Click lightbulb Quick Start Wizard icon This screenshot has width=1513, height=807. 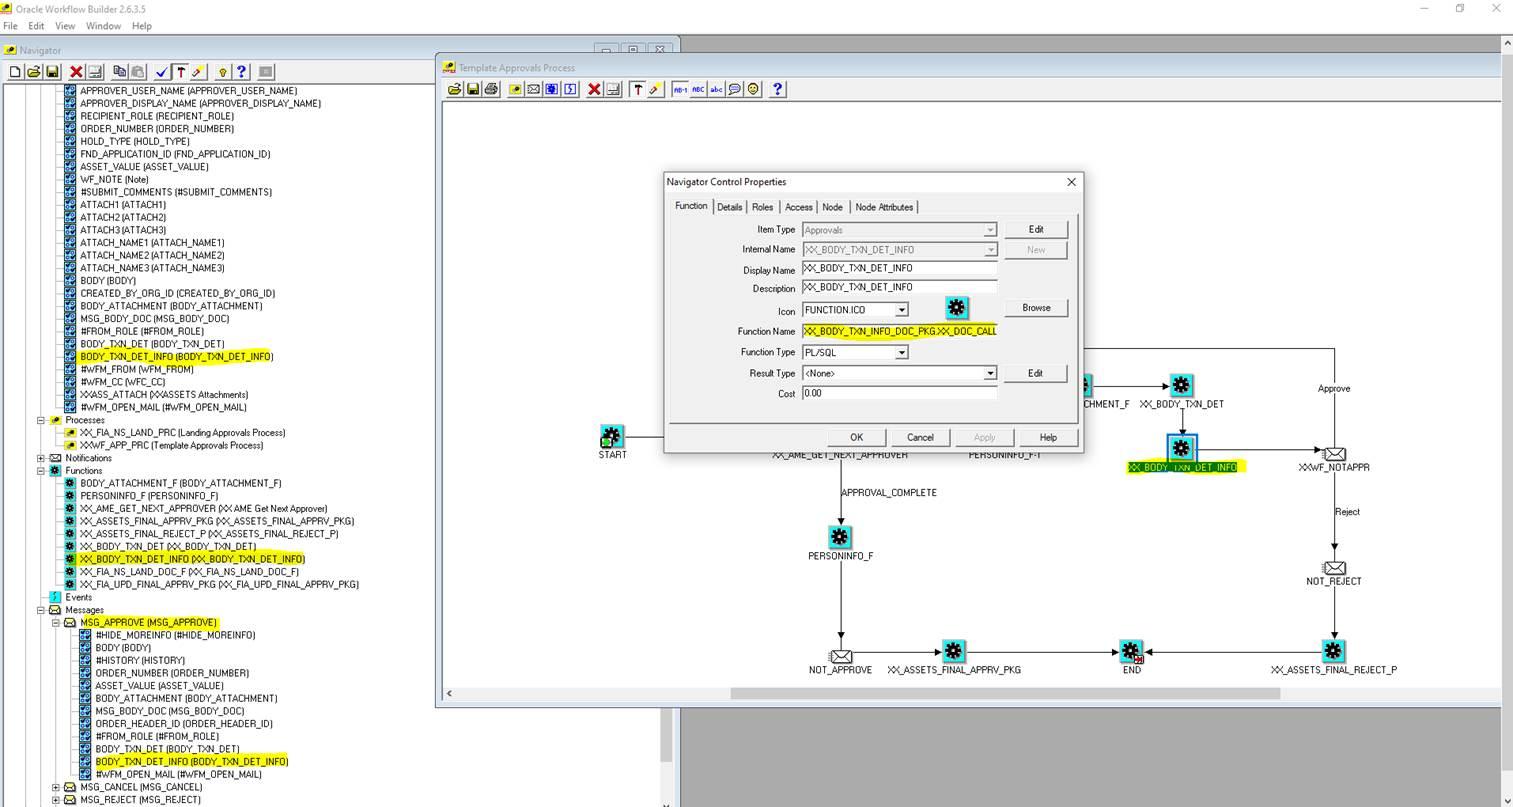pos(222,72)
